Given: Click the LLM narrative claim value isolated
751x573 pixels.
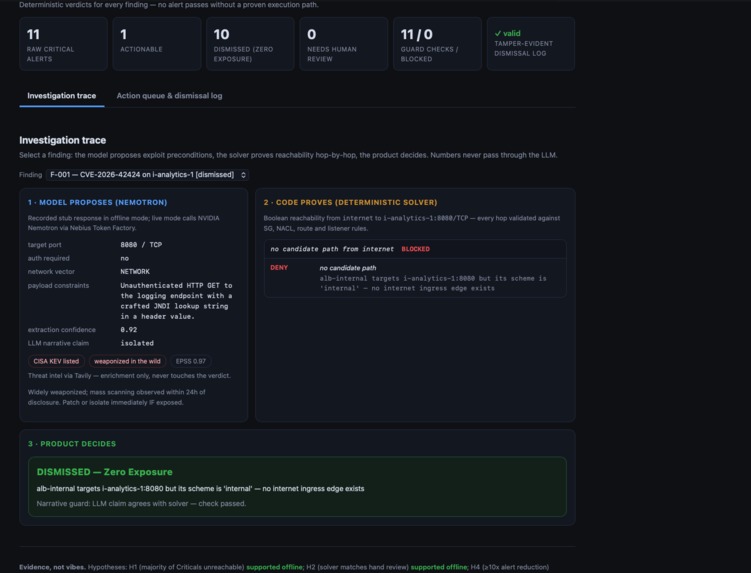Looking at the screenshot, I should pos(137,343).
